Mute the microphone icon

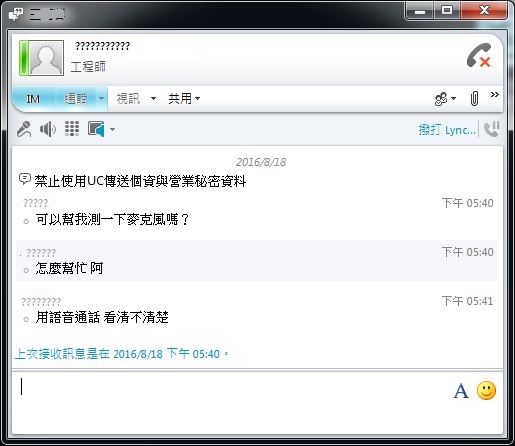[x=24, y=129]
